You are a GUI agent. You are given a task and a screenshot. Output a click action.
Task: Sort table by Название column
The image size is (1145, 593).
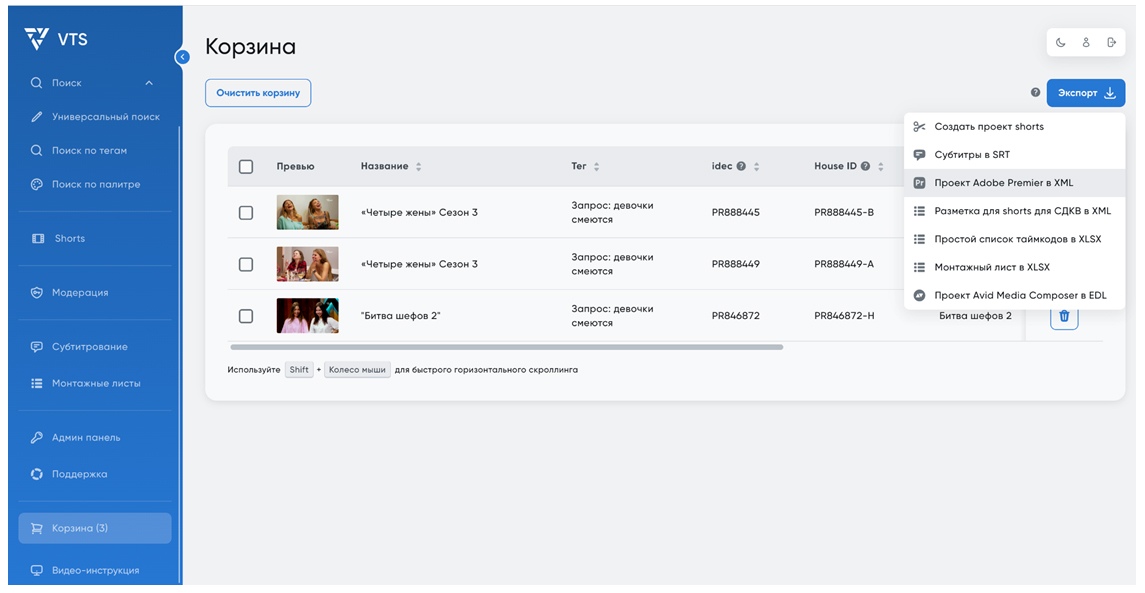click(x=418, y=166)
